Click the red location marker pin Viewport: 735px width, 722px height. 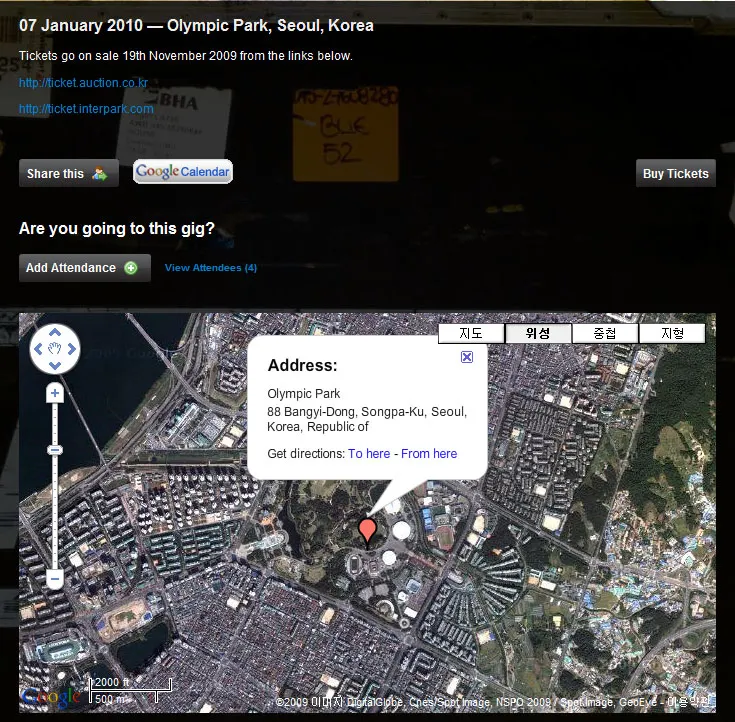click(x=367, y=529)
